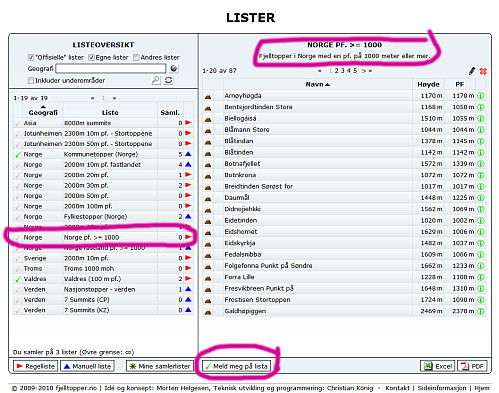Select Folgefonna Punkt på Søndre row

[344, 266]
